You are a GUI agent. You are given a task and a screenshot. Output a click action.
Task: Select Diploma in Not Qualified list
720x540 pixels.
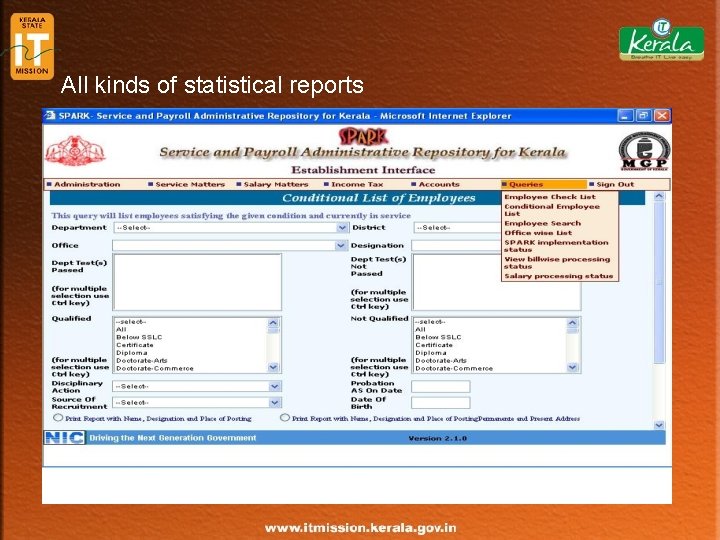pyautogui.click(x=431, y=353)
